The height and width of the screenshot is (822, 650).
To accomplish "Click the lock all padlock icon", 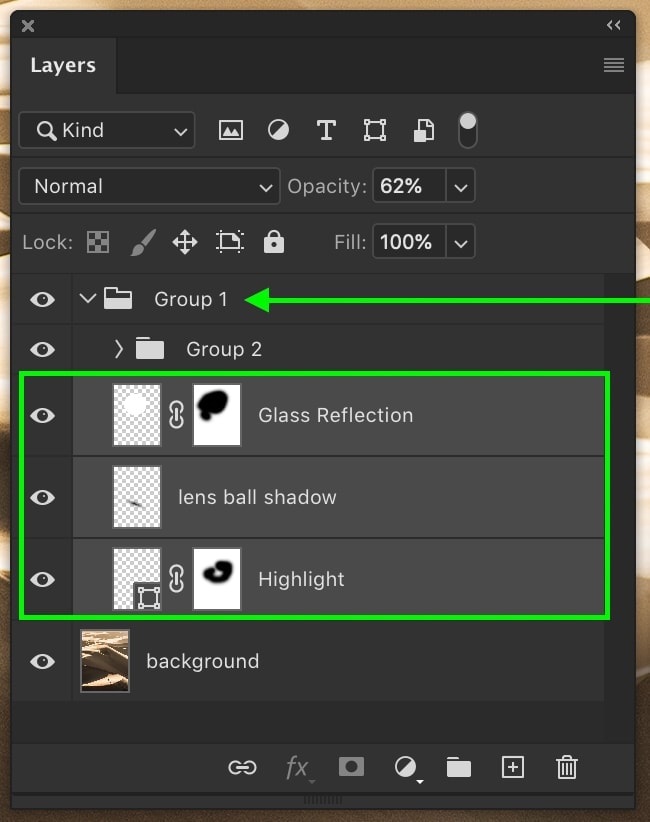I will (x=274, y=242).
